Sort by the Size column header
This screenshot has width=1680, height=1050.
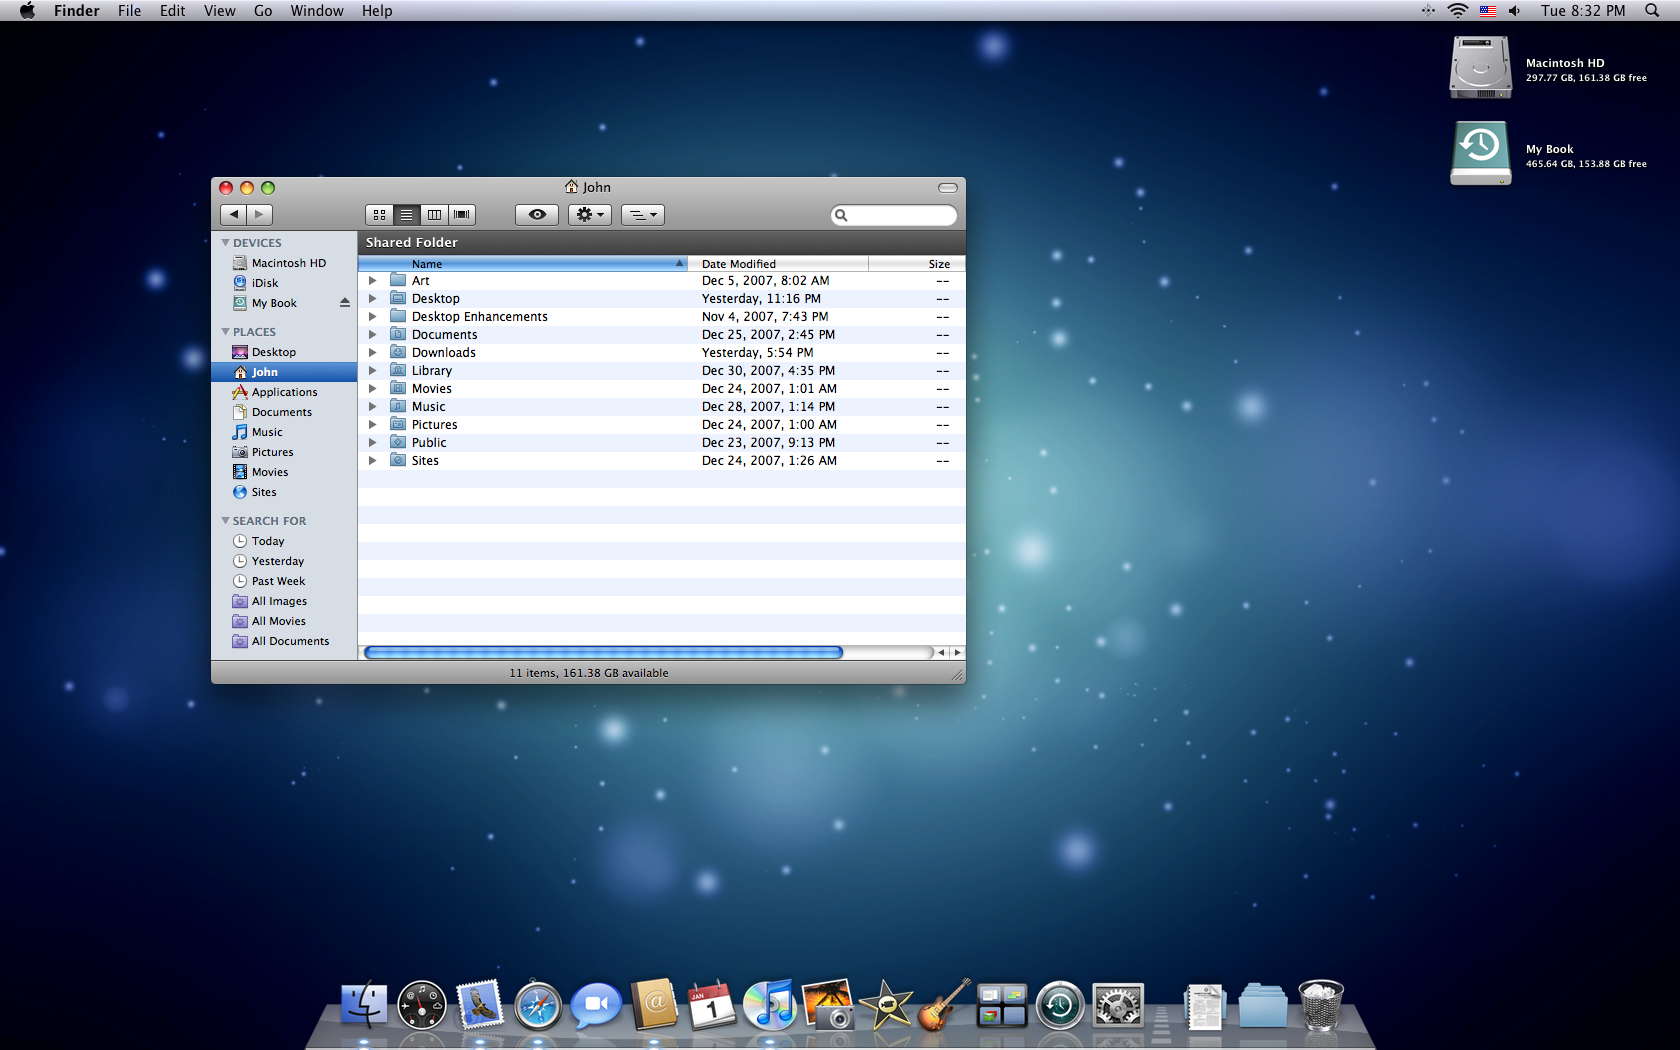[x=917, y=264]
